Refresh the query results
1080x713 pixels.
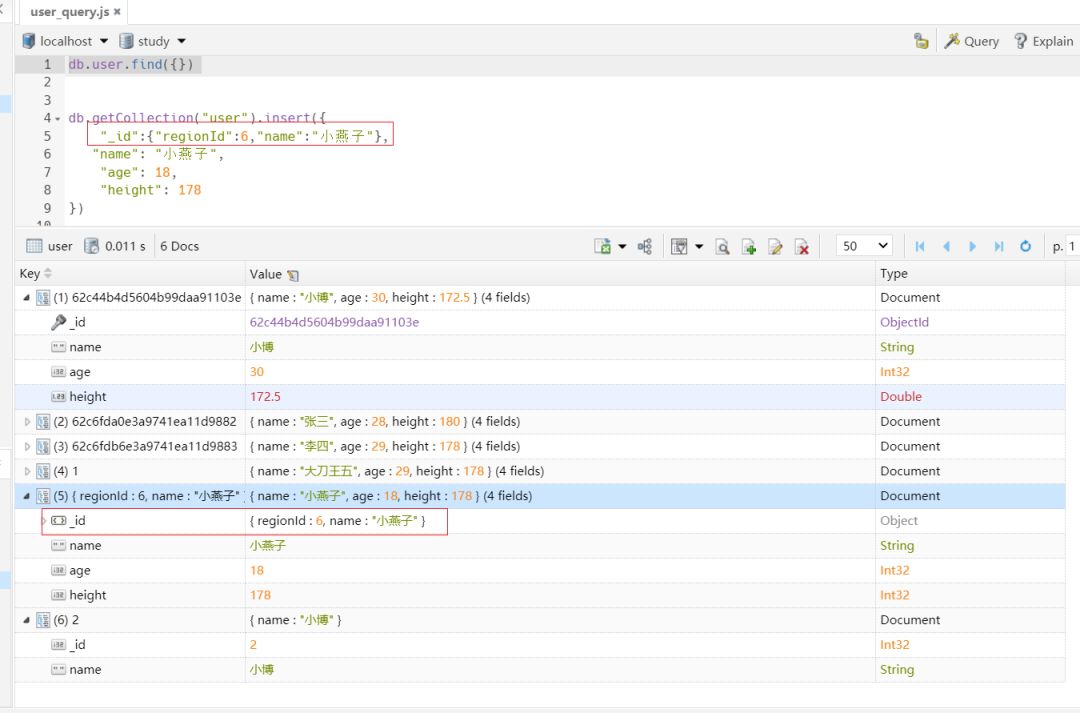pos(1025,246)
